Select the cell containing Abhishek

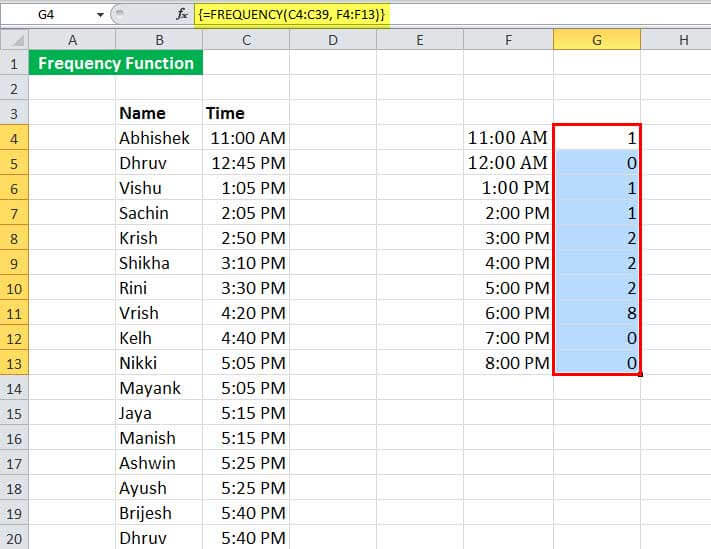pos(157,138)
